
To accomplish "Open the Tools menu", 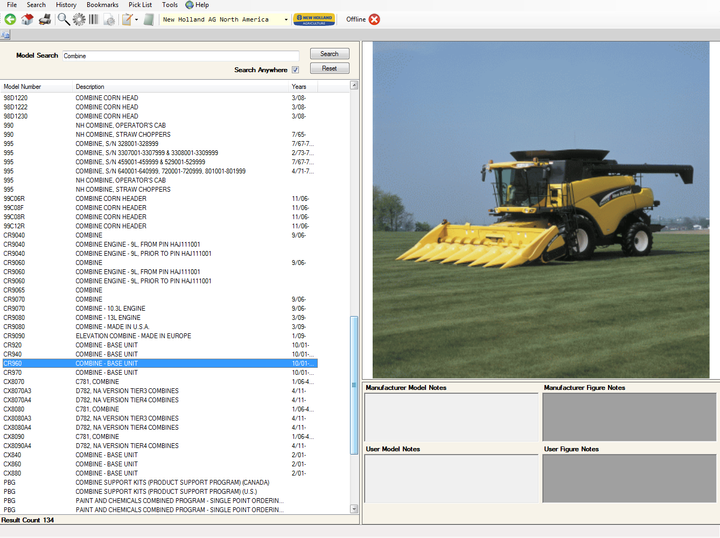I will point(170,5).
